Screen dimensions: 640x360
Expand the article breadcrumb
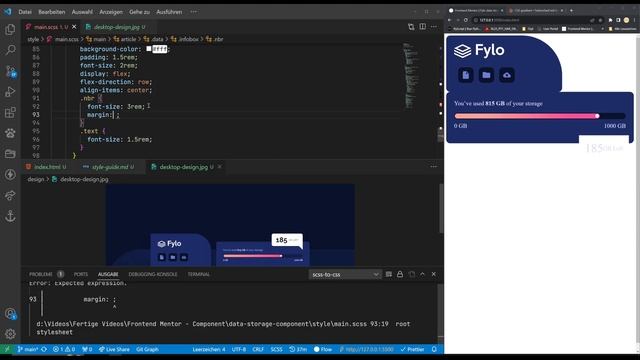point(128,39)
